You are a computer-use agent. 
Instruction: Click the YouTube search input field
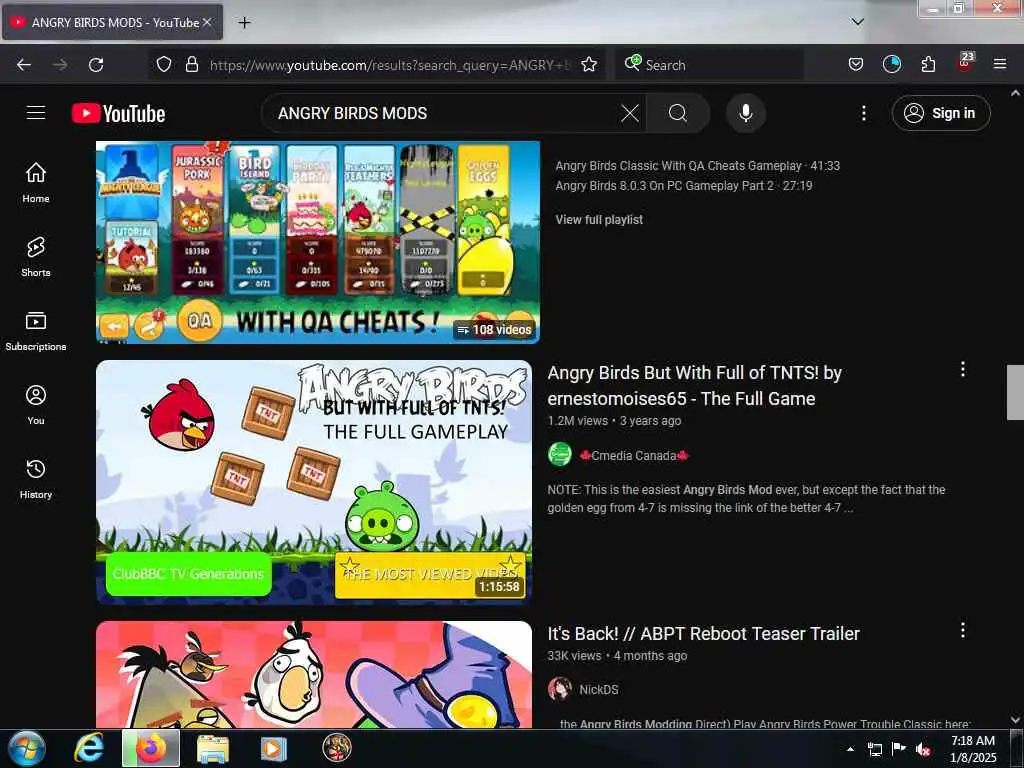[x=444, y=113]
